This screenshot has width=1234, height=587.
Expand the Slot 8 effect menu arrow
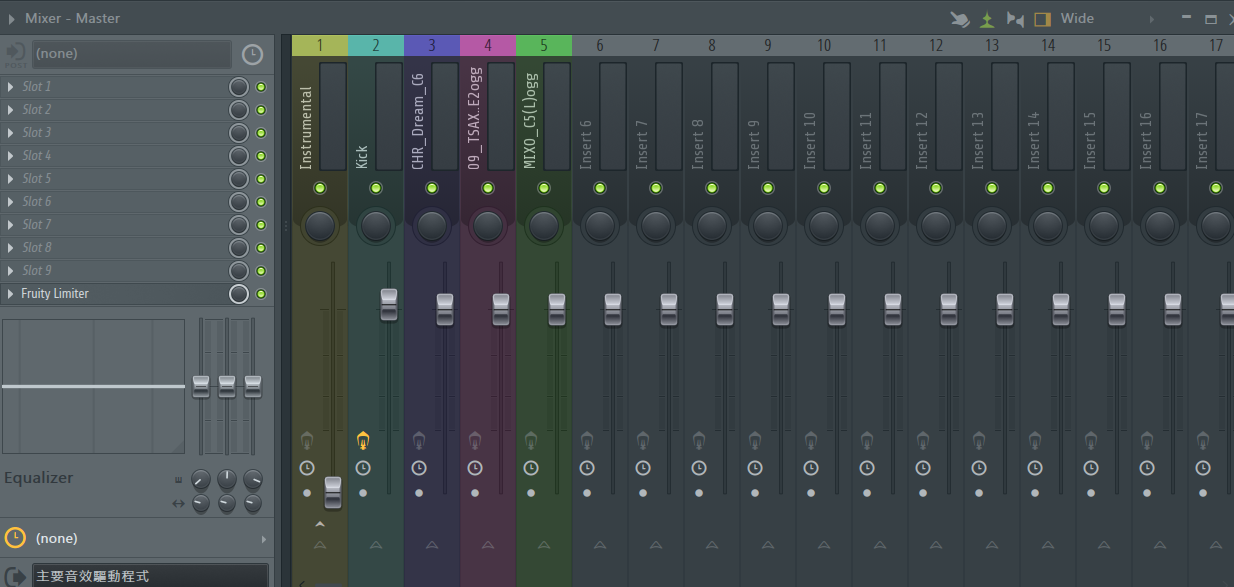[x=11, y=248]
